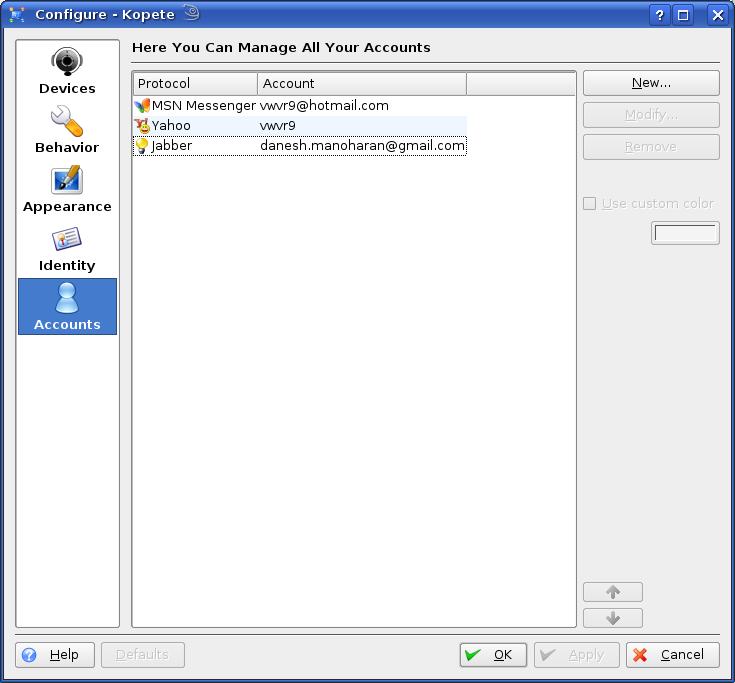
Task: Sort by the Account column header
Action: tap(361, 83)
